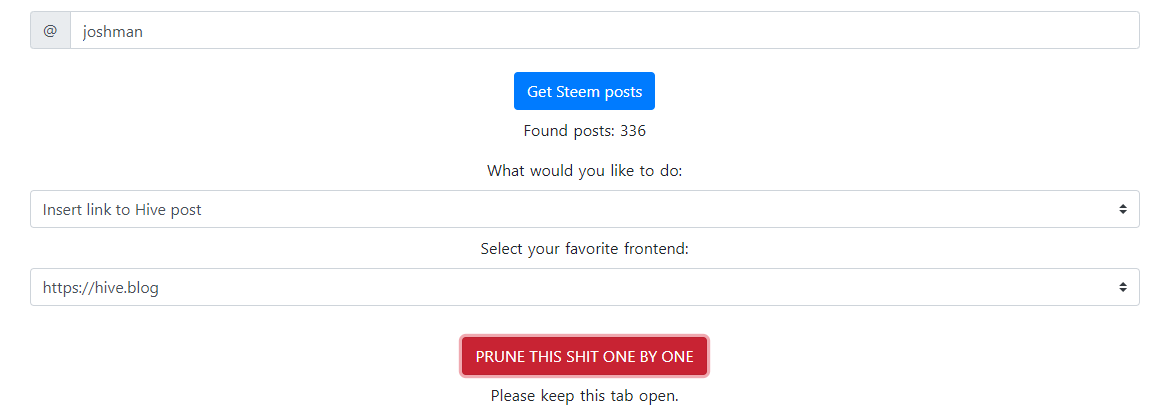The height and width of the screenshot is (417, 1174).
Task: Click the @ symbol prefix box
Action: 50,31
